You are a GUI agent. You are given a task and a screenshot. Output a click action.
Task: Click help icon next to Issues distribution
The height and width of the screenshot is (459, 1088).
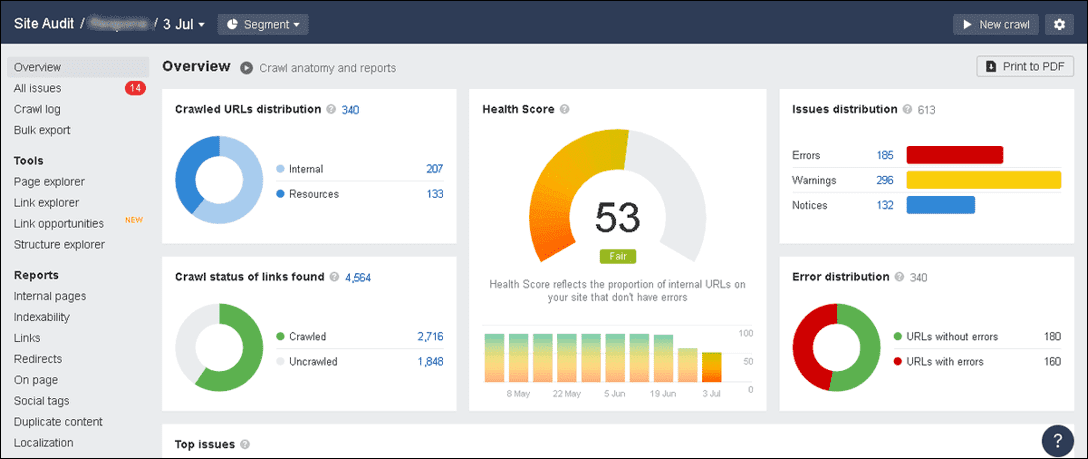click(907, 110)
